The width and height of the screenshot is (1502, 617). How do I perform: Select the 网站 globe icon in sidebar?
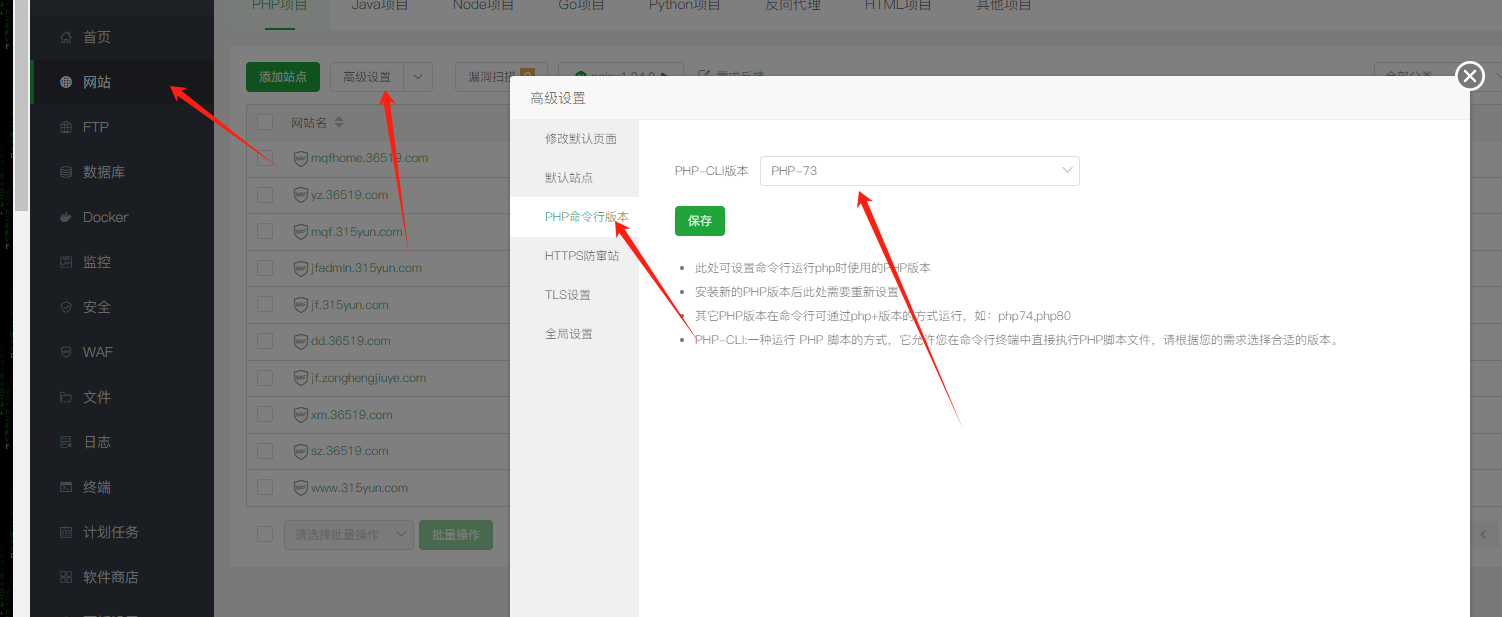(x=66, y=82)
